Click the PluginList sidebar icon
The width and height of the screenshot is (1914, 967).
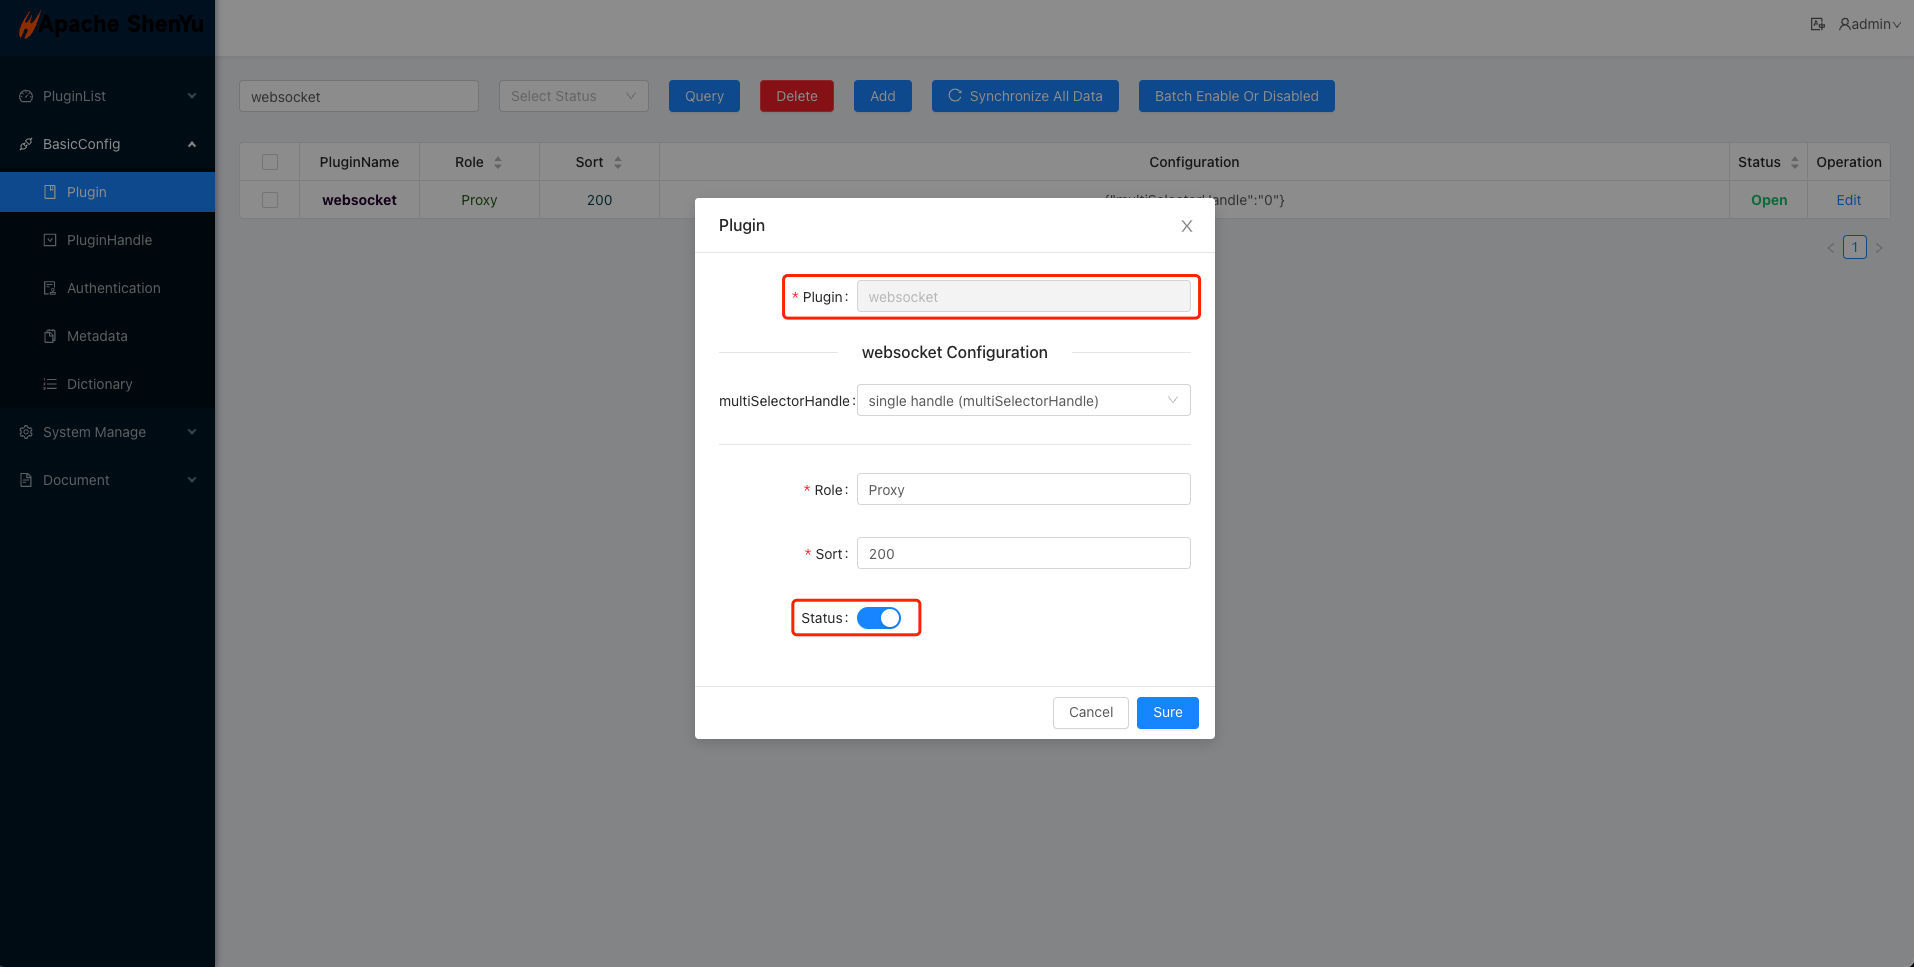pyautogui.click(x=26, y=96)
